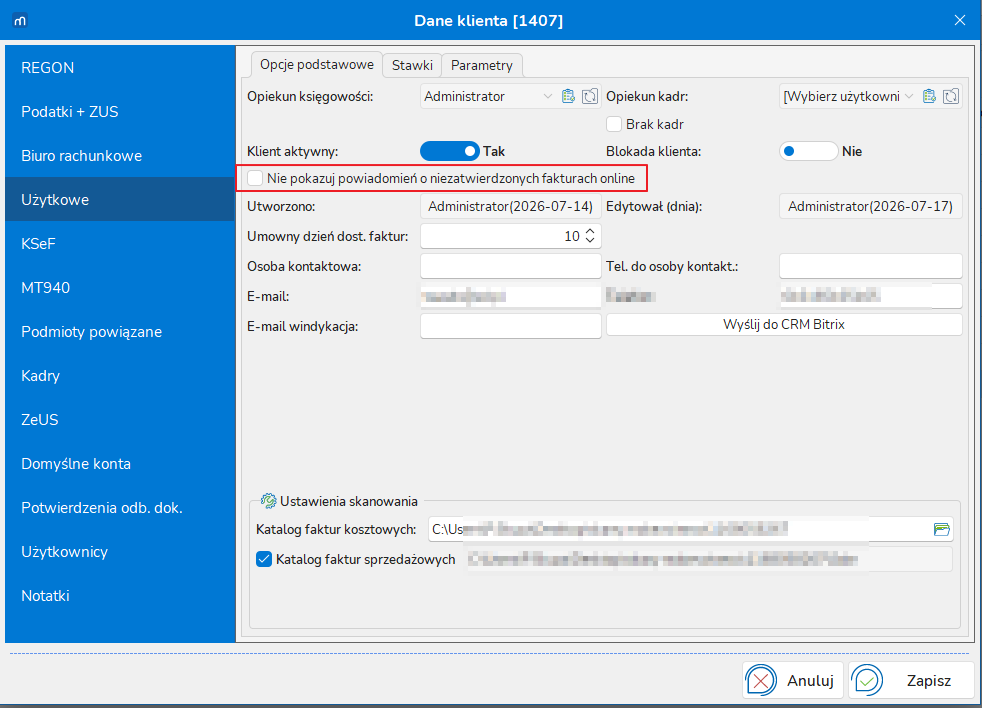Click the green checkmark icon on Zapisz

867,680
